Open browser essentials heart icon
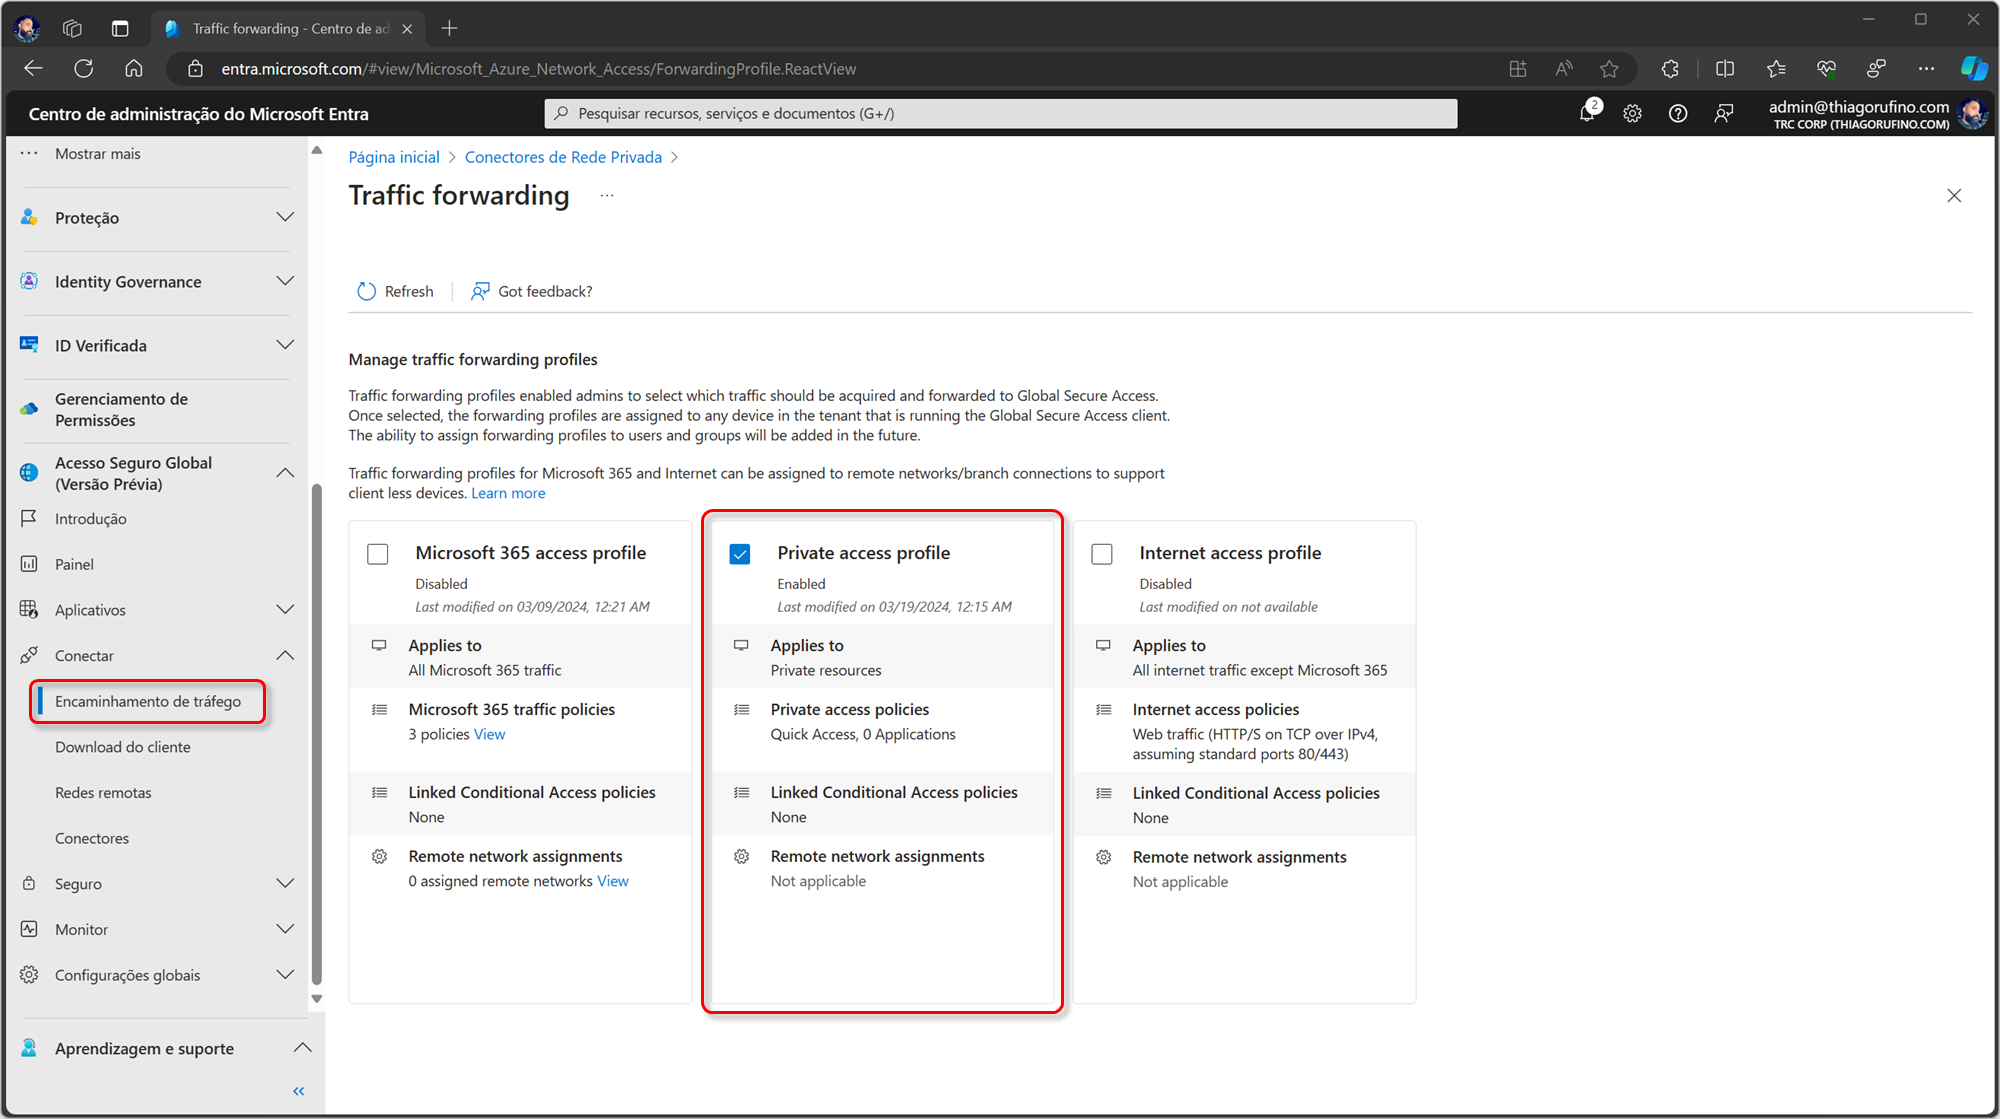2000x1119 pixels. pyautogui.click(x=1826, y=69)
